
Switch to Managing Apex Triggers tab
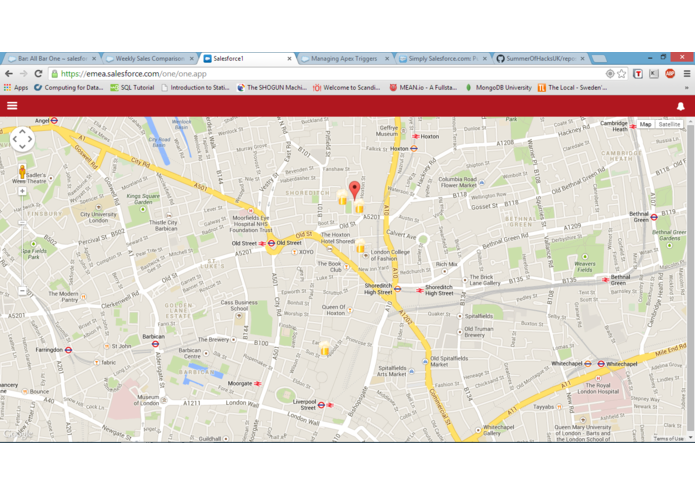coord(344,58)
